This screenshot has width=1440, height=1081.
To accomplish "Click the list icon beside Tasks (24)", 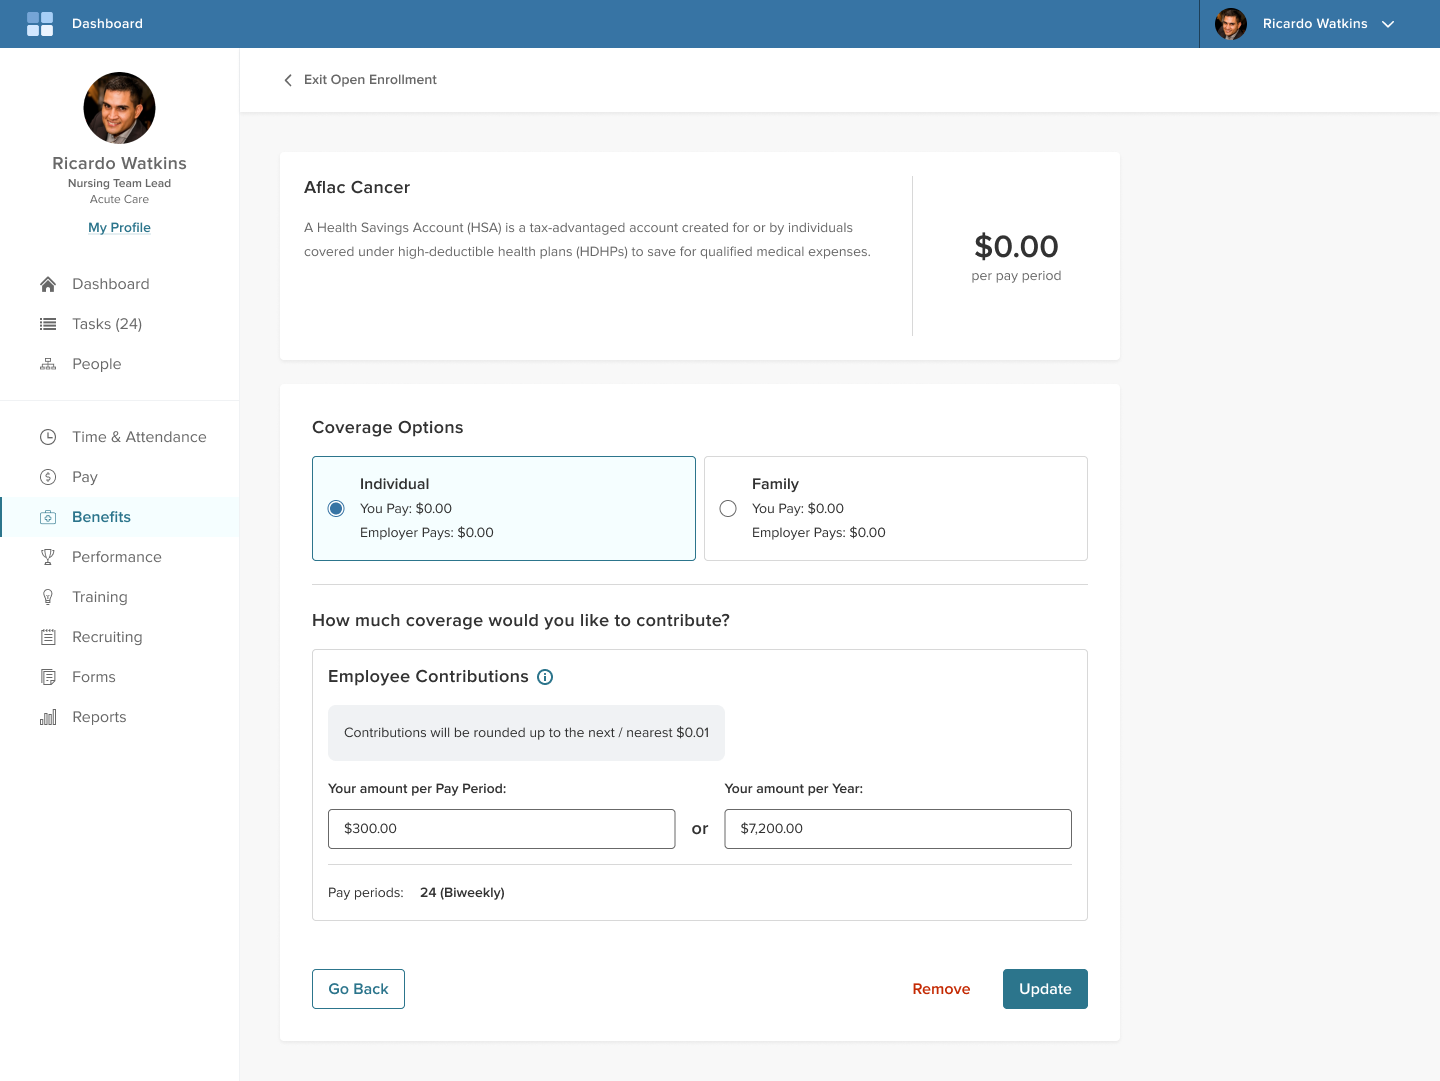I will click(x=48, y=324).
